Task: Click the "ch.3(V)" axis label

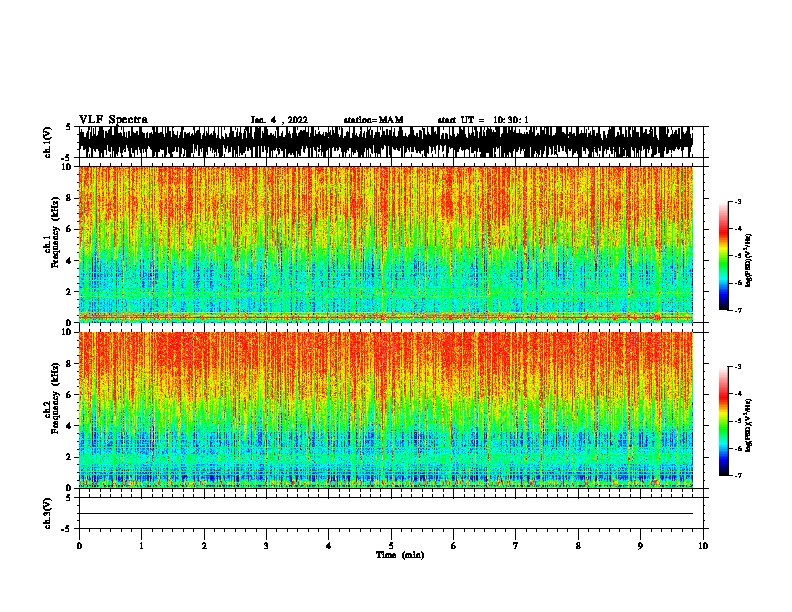Action: point(48,513)
